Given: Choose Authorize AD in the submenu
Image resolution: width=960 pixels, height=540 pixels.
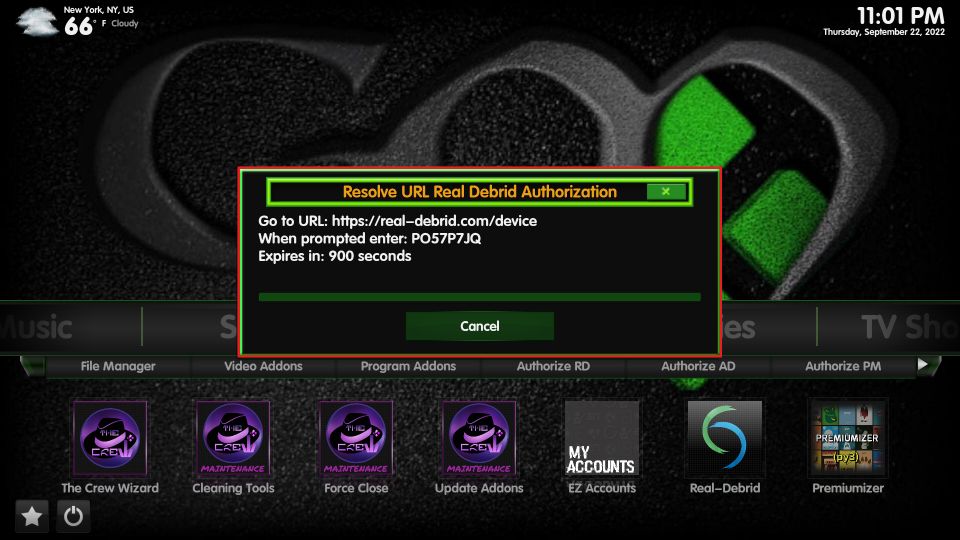Looking at the screenshot, I should [698, 366].
